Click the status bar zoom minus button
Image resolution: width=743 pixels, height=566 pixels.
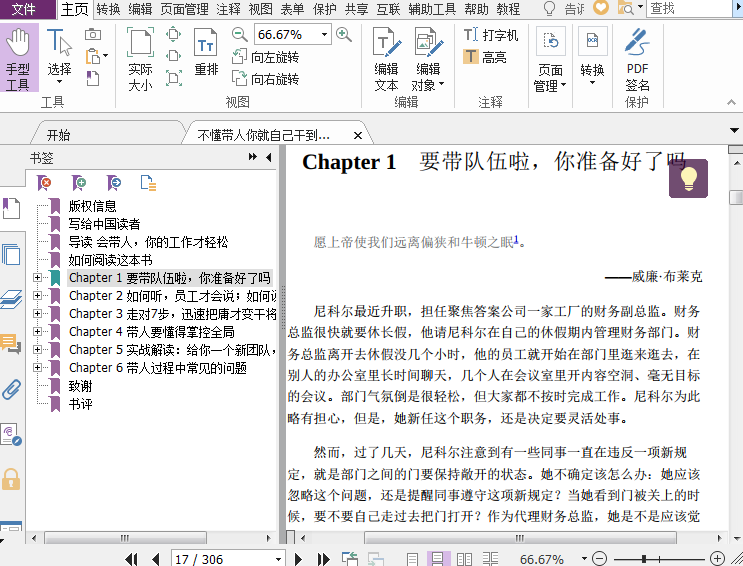point(599,559)
